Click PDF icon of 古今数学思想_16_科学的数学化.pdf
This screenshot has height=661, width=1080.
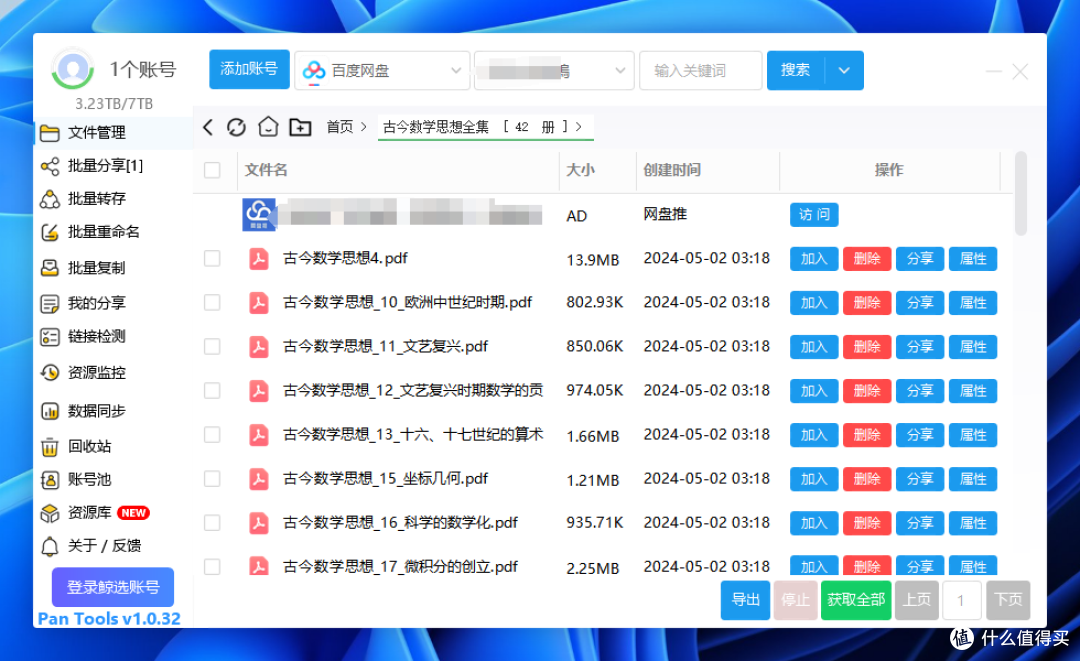[x=259, y=523]
